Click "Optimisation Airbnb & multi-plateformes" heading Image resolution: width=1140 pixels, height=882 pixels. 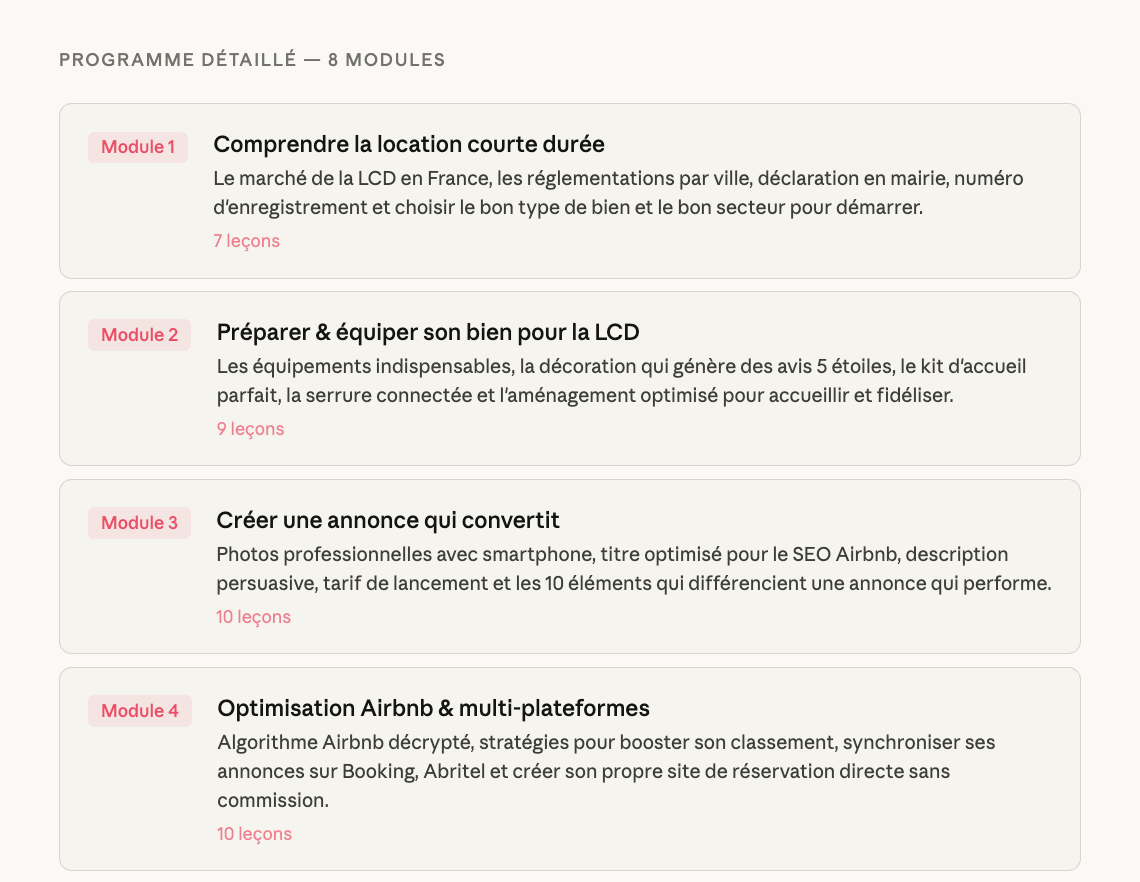point(433,708)
